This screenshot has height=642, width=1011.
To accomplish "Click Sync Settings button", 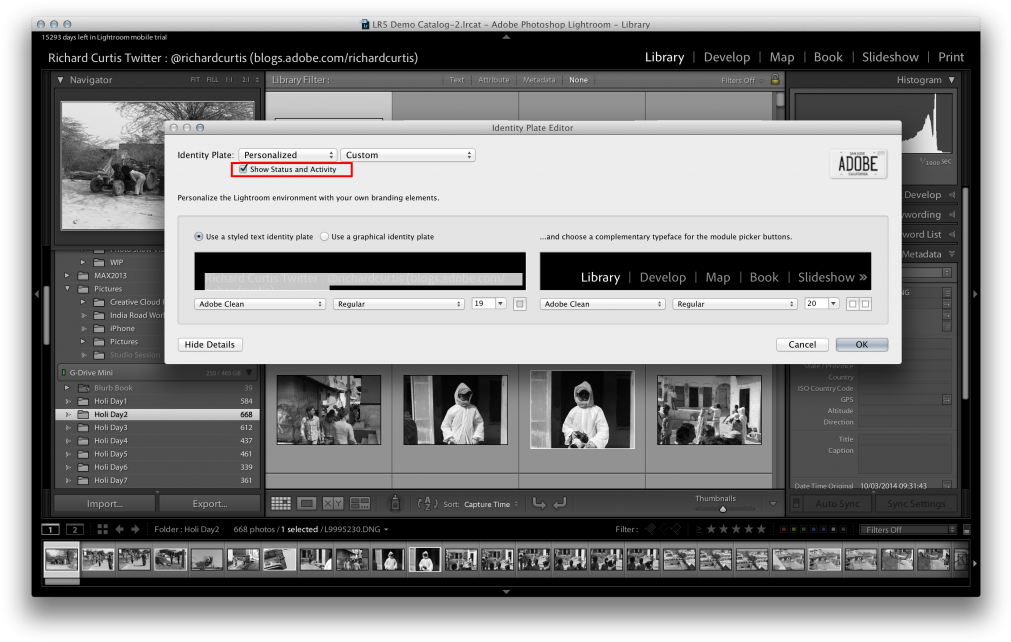I will coord(916,503).
